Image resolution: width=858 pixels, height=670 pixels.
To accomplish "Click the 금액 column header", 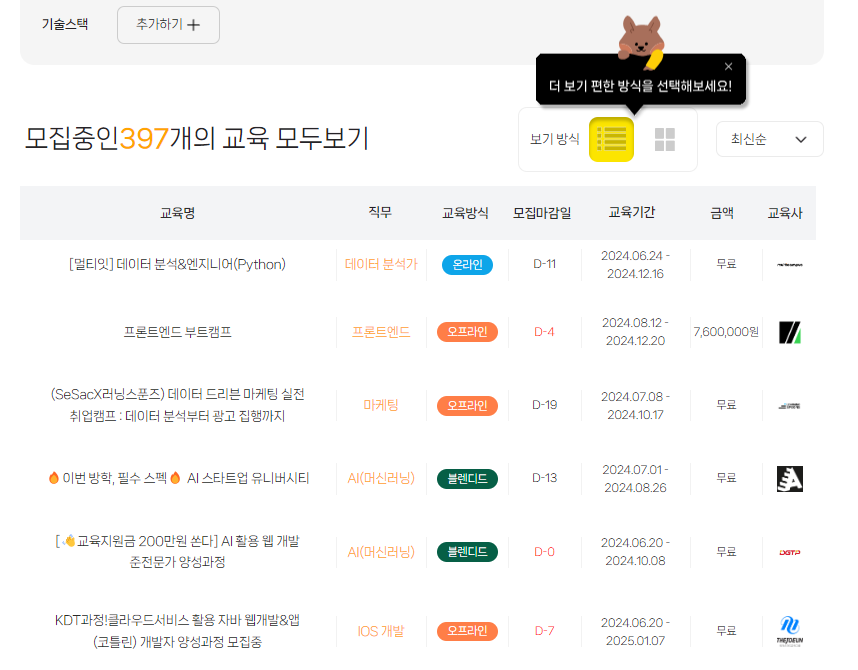I will coord(721,213).
